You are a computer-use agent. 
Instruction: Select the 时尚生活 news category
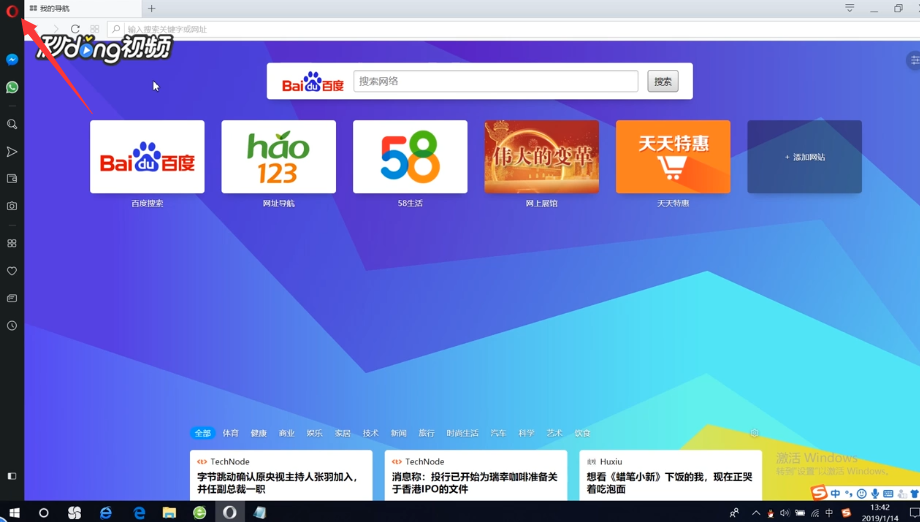(462, 433)
